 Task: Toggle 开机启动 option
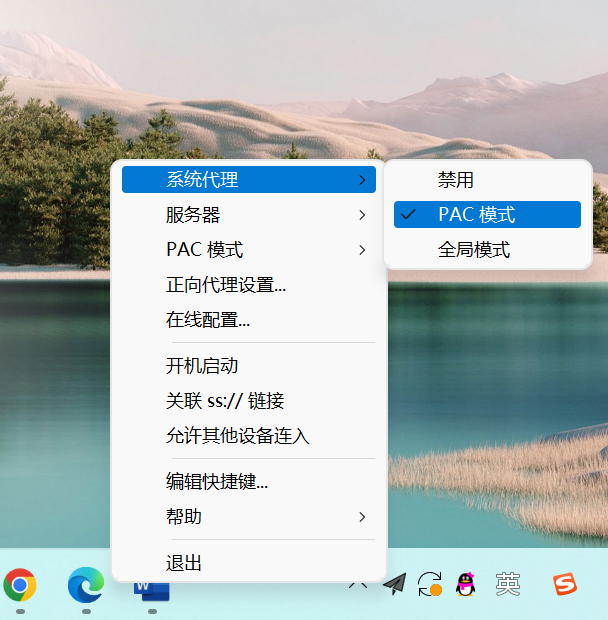(249, 366)
